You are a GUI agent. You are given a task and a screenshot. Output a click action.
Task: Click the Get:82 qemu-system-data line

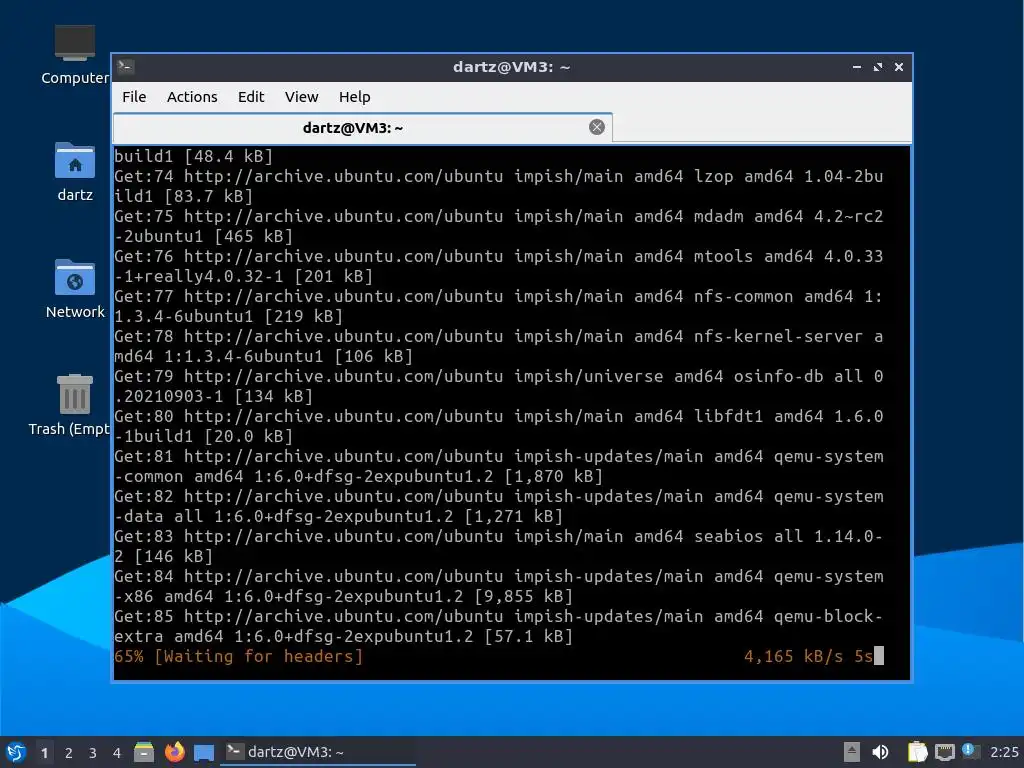coord(499,506)
